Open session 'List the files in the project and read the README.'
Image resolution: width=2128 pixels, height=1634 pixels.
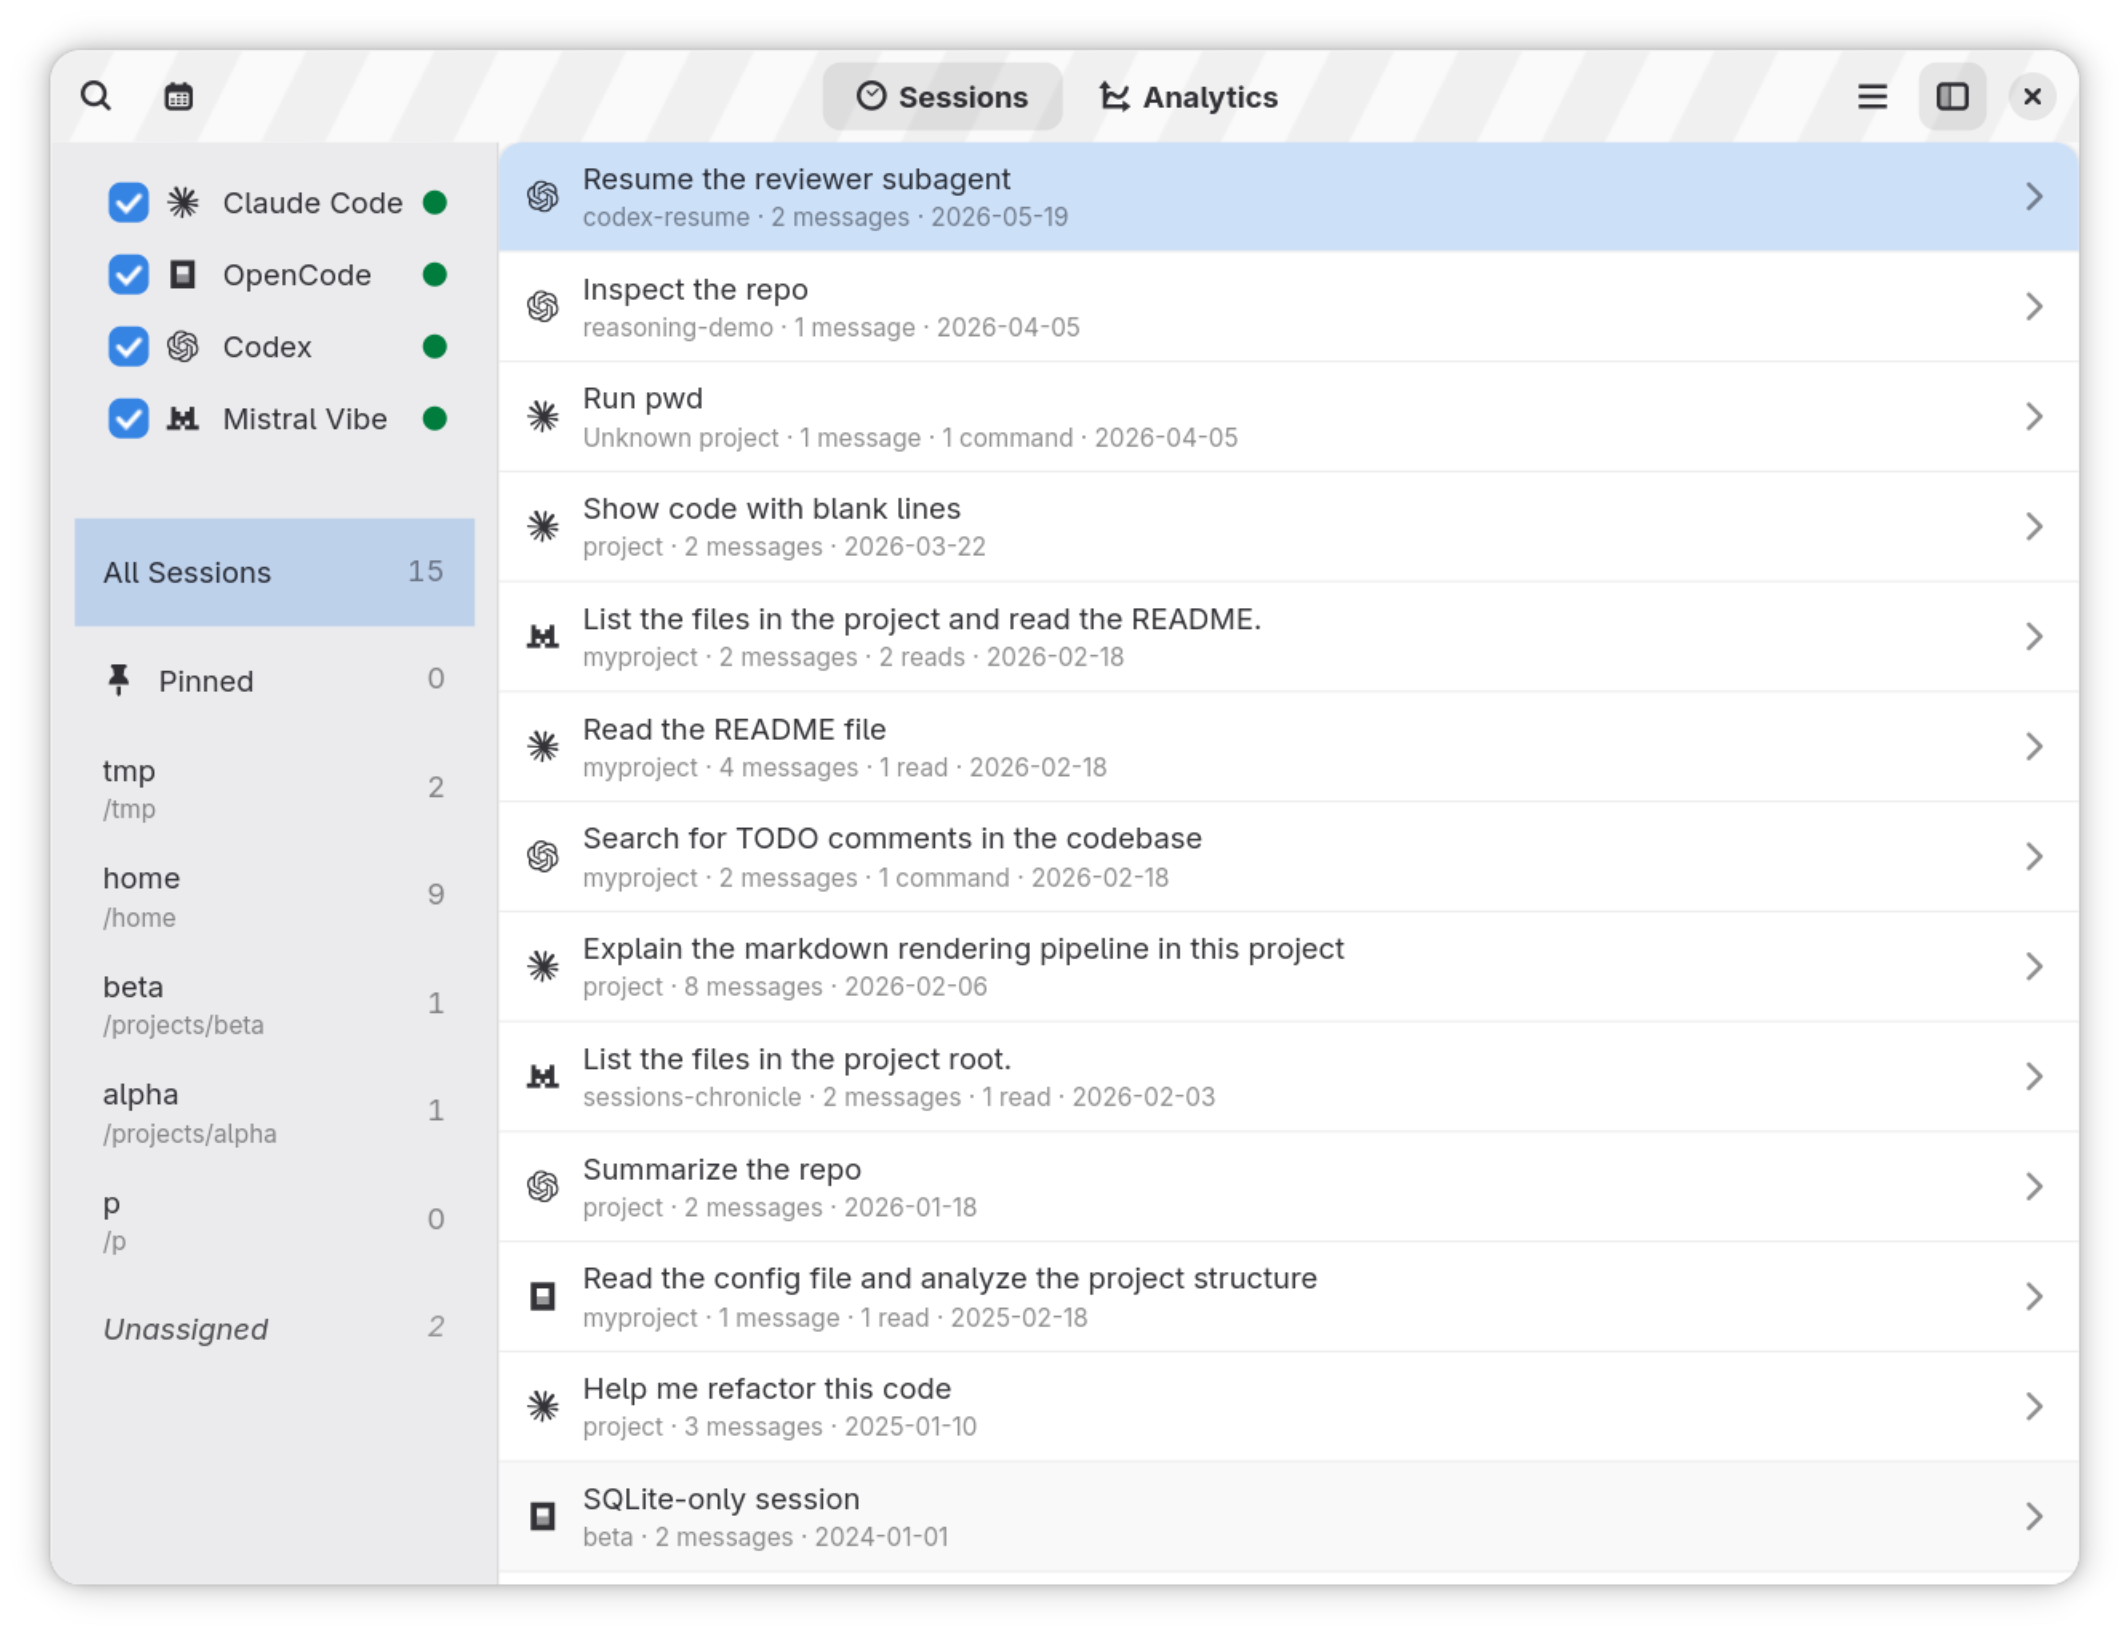pos(1288,637)
